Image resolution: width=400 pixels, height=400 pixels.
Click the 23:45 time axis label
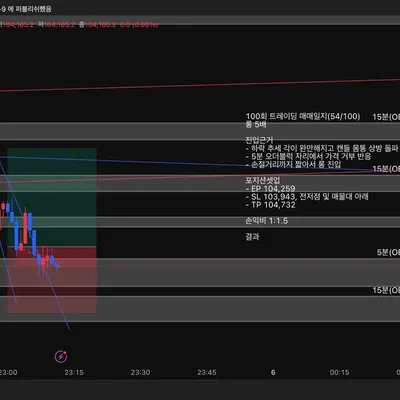click(207, 372)
